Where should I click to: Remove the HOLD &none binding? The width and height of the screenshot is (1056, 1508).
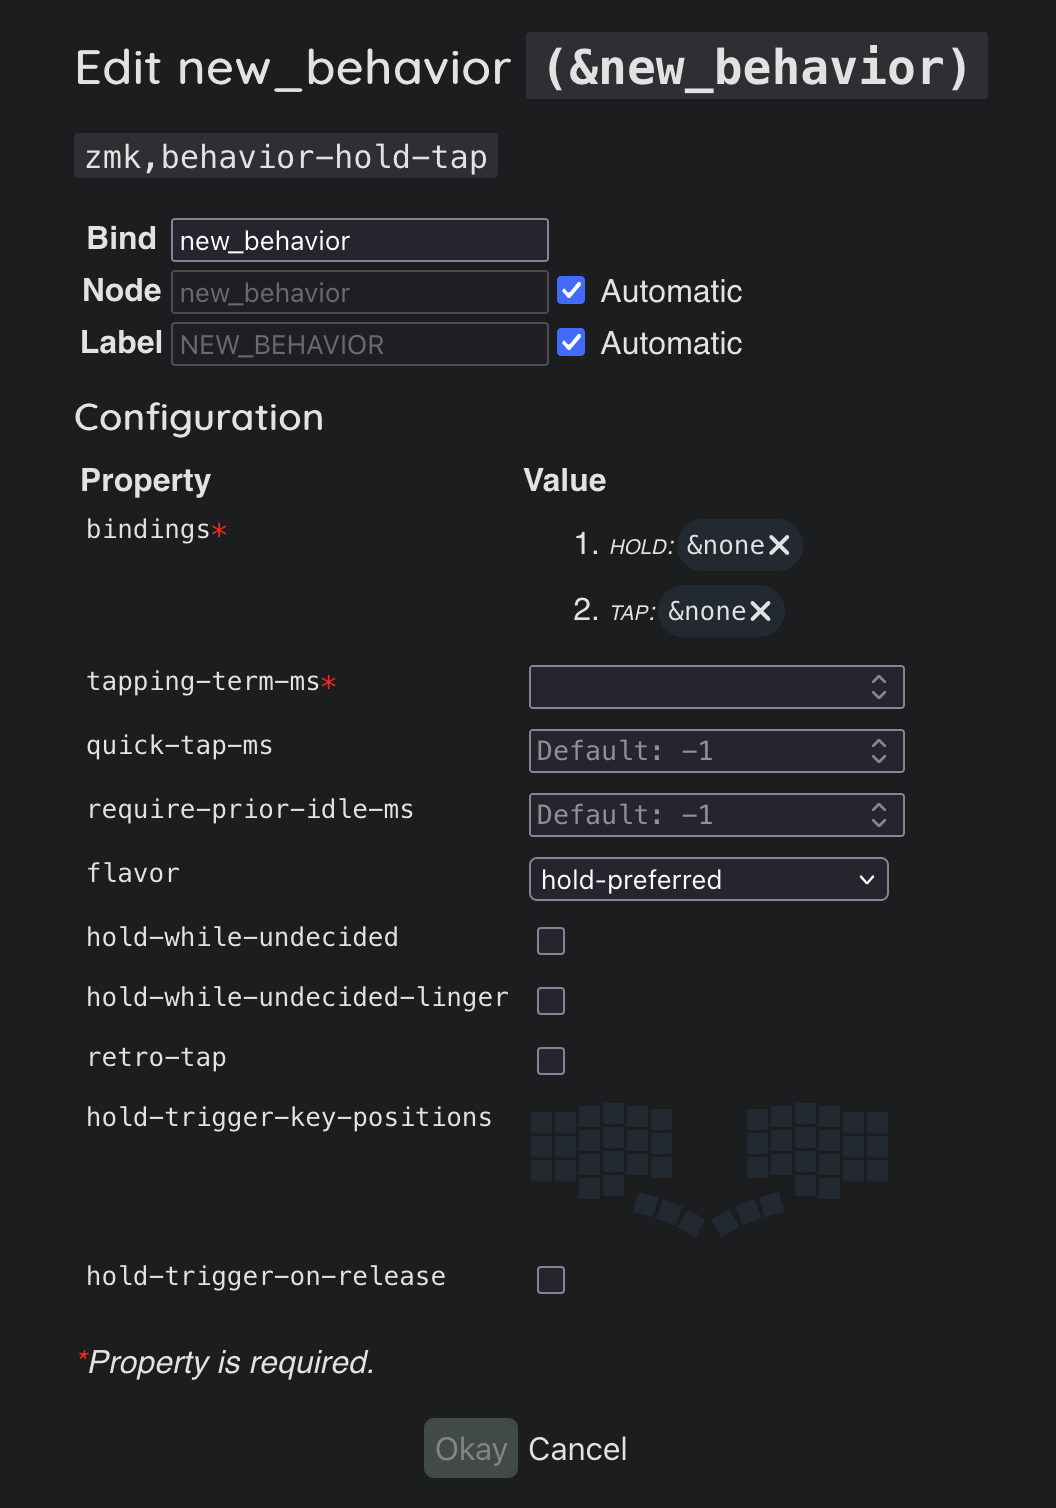[x=780, y=545]
